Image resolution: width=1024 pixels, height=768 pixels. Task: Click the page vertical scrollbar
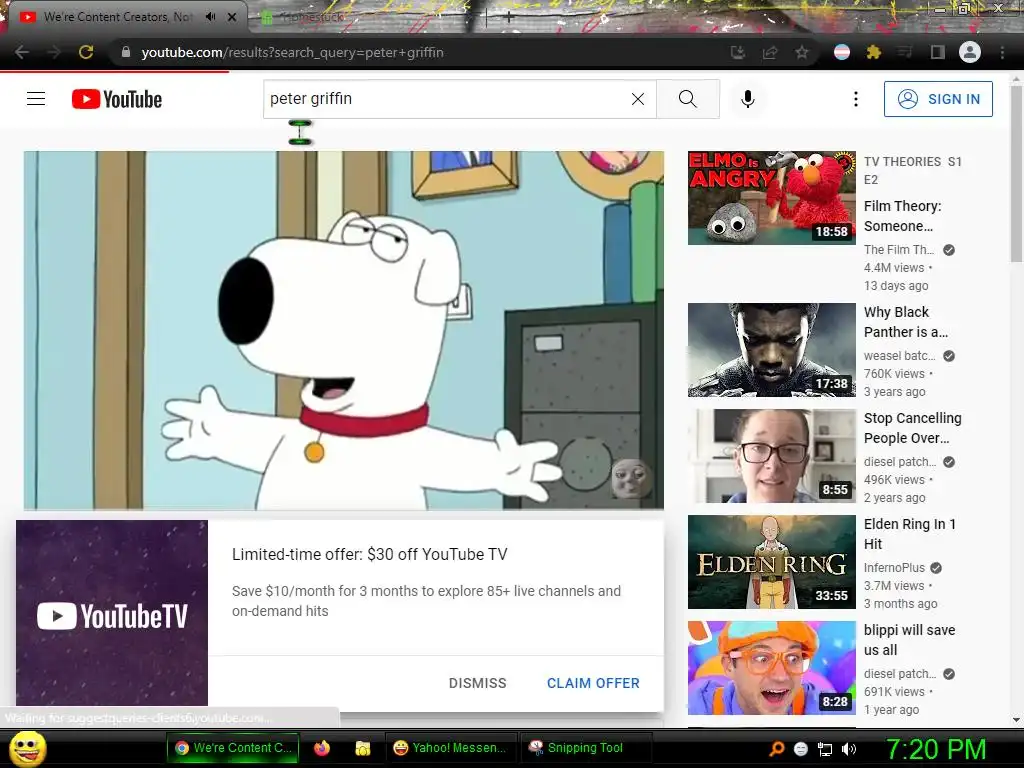click(1016, 174)
